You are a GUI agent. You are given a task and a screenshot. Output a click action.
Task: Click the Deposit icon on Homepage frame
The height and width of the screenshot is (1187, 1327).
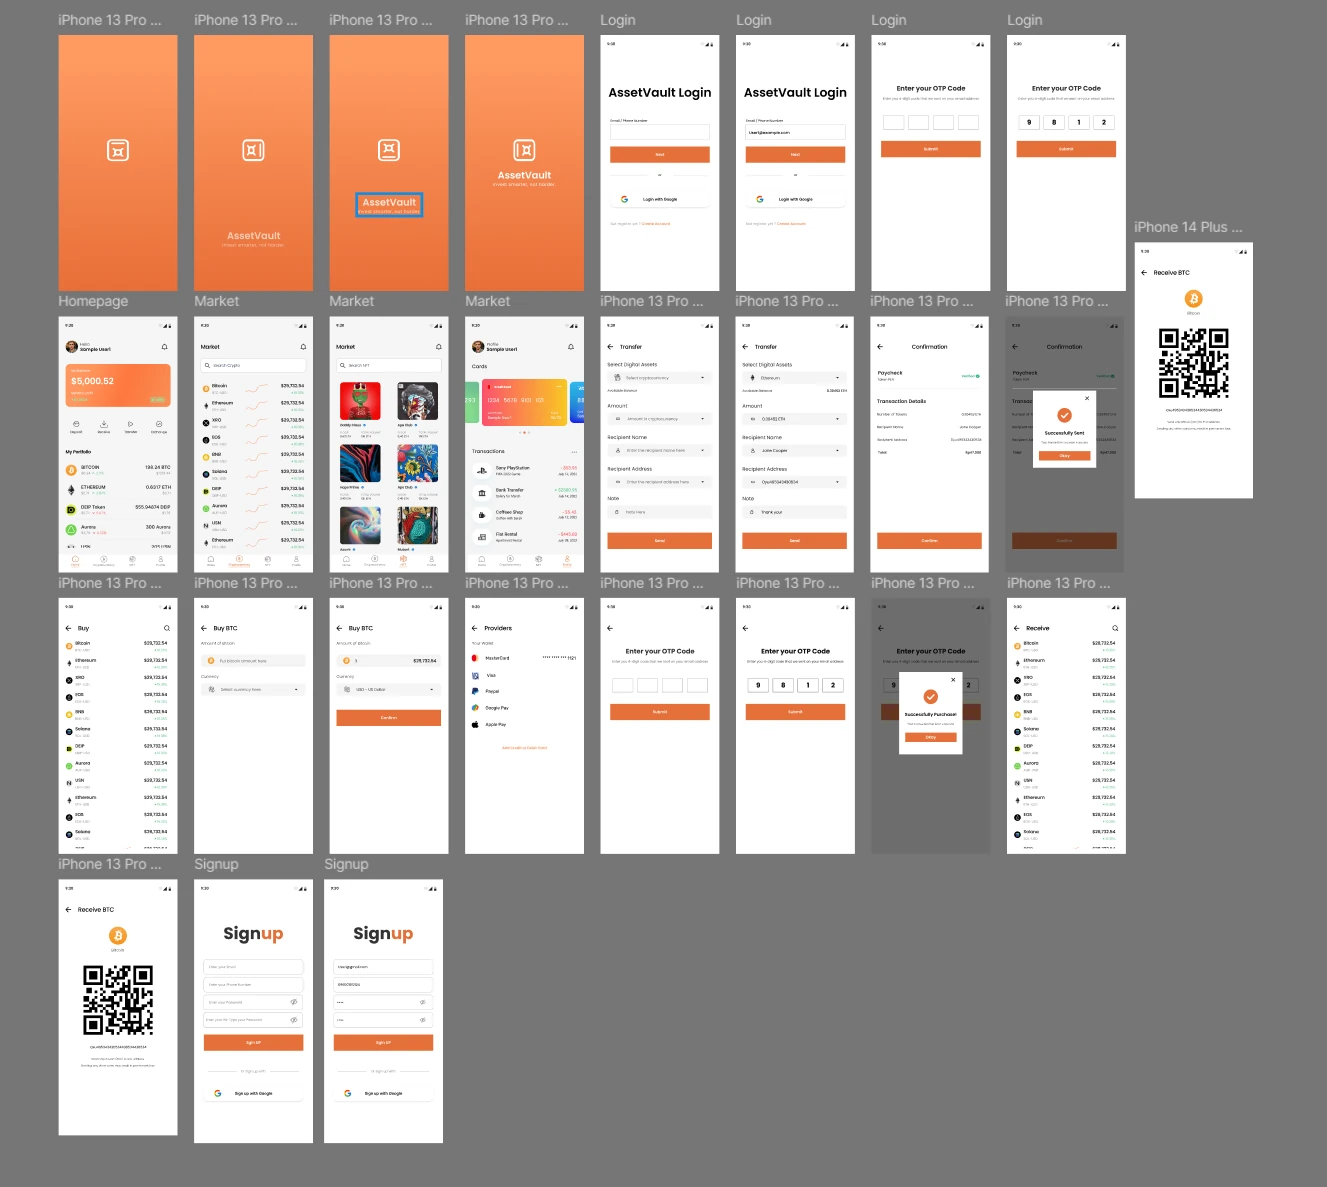[x=76, y=424]
